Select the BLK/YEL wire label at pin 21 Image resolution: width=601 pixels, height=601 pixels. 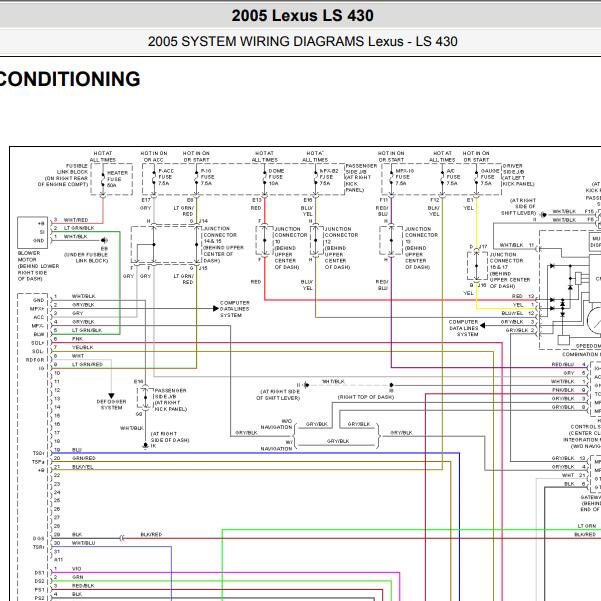point(83,467)
